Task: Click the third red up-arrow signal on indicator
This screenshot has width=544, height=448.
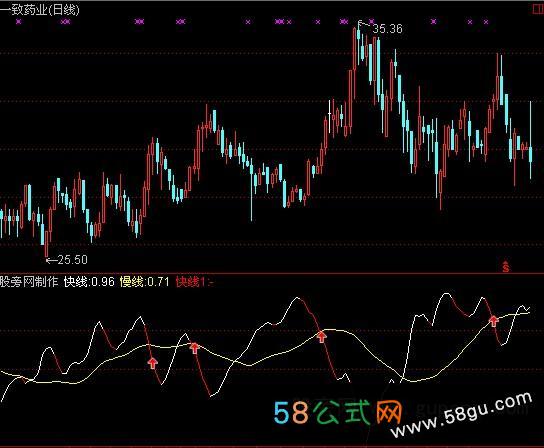Action: [x=322, y=337]
